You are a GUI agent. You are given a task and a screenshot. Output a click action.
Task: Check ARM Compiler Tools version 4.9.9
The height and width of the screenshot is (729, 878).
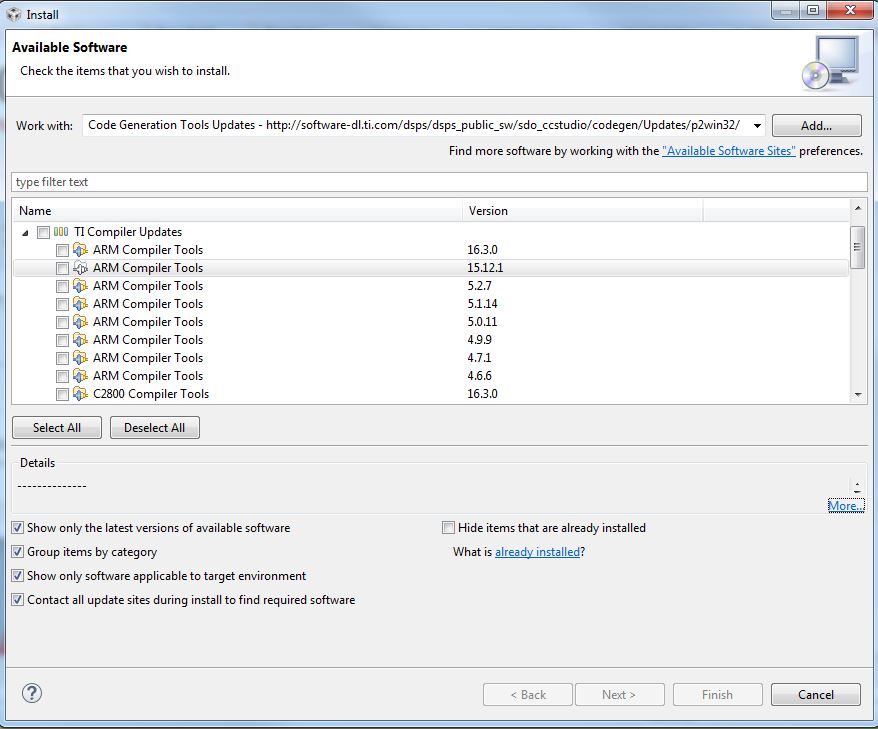pyautogui.click(x=62, y=340)
